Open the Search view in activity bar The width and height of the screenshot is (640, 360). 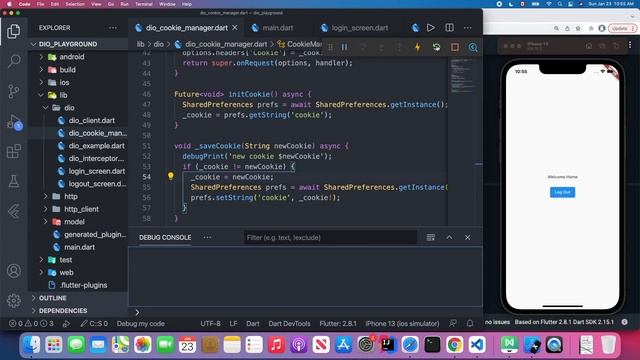pyautogui.click(x=13, y=61)
